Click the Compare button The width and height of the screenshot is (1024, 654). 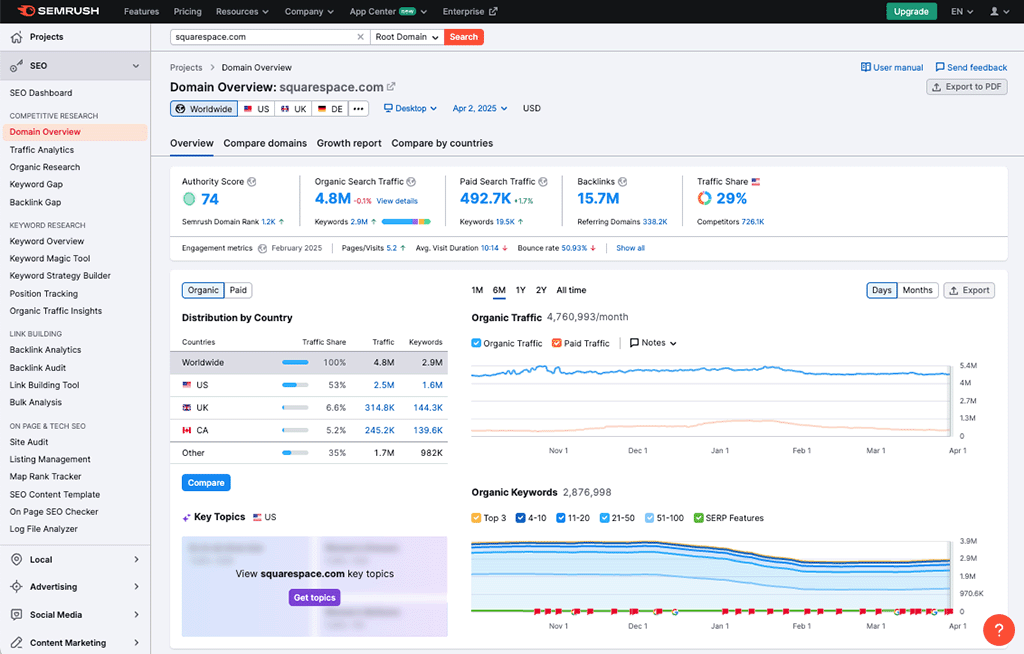pyautogui.click(x=206, y=483)
